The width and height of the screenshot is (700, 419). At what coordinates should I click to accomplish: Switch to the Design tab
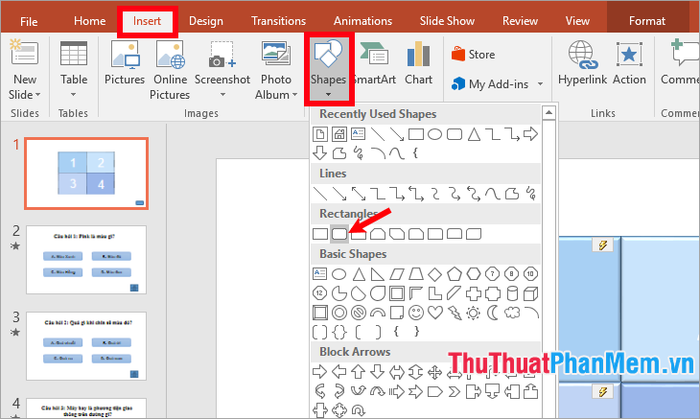206,20
